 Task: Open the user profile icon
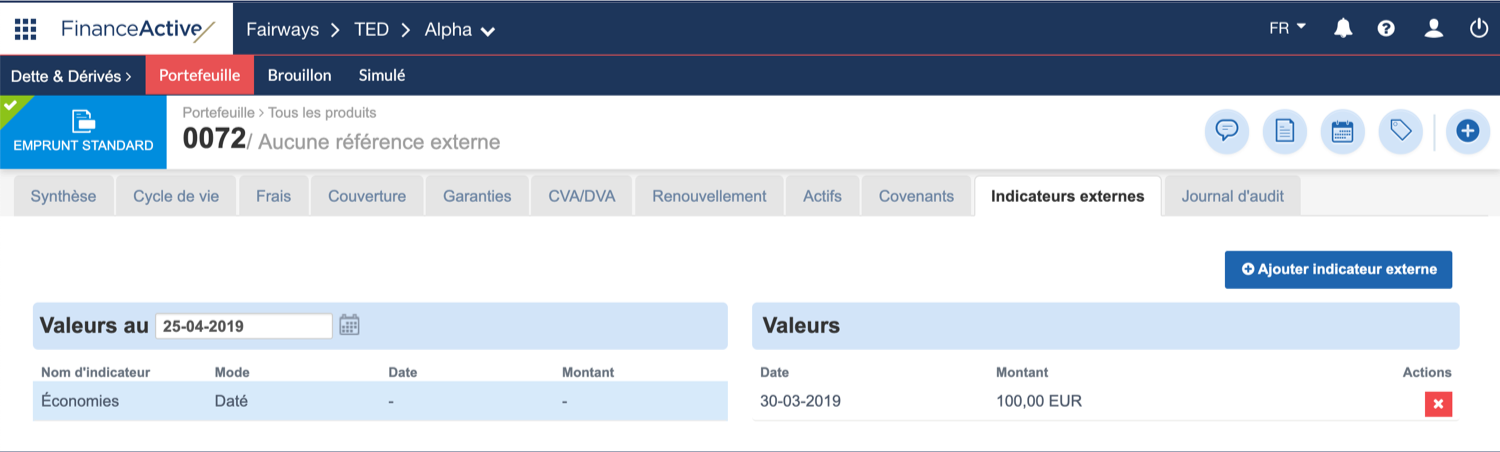point(1433,29)
